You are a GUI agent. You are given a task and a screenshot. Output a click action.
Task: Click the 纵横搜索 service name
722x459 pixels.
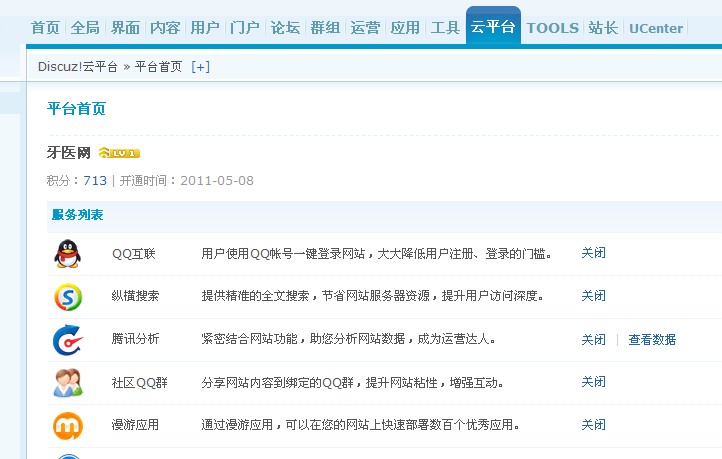click(135, 296)
